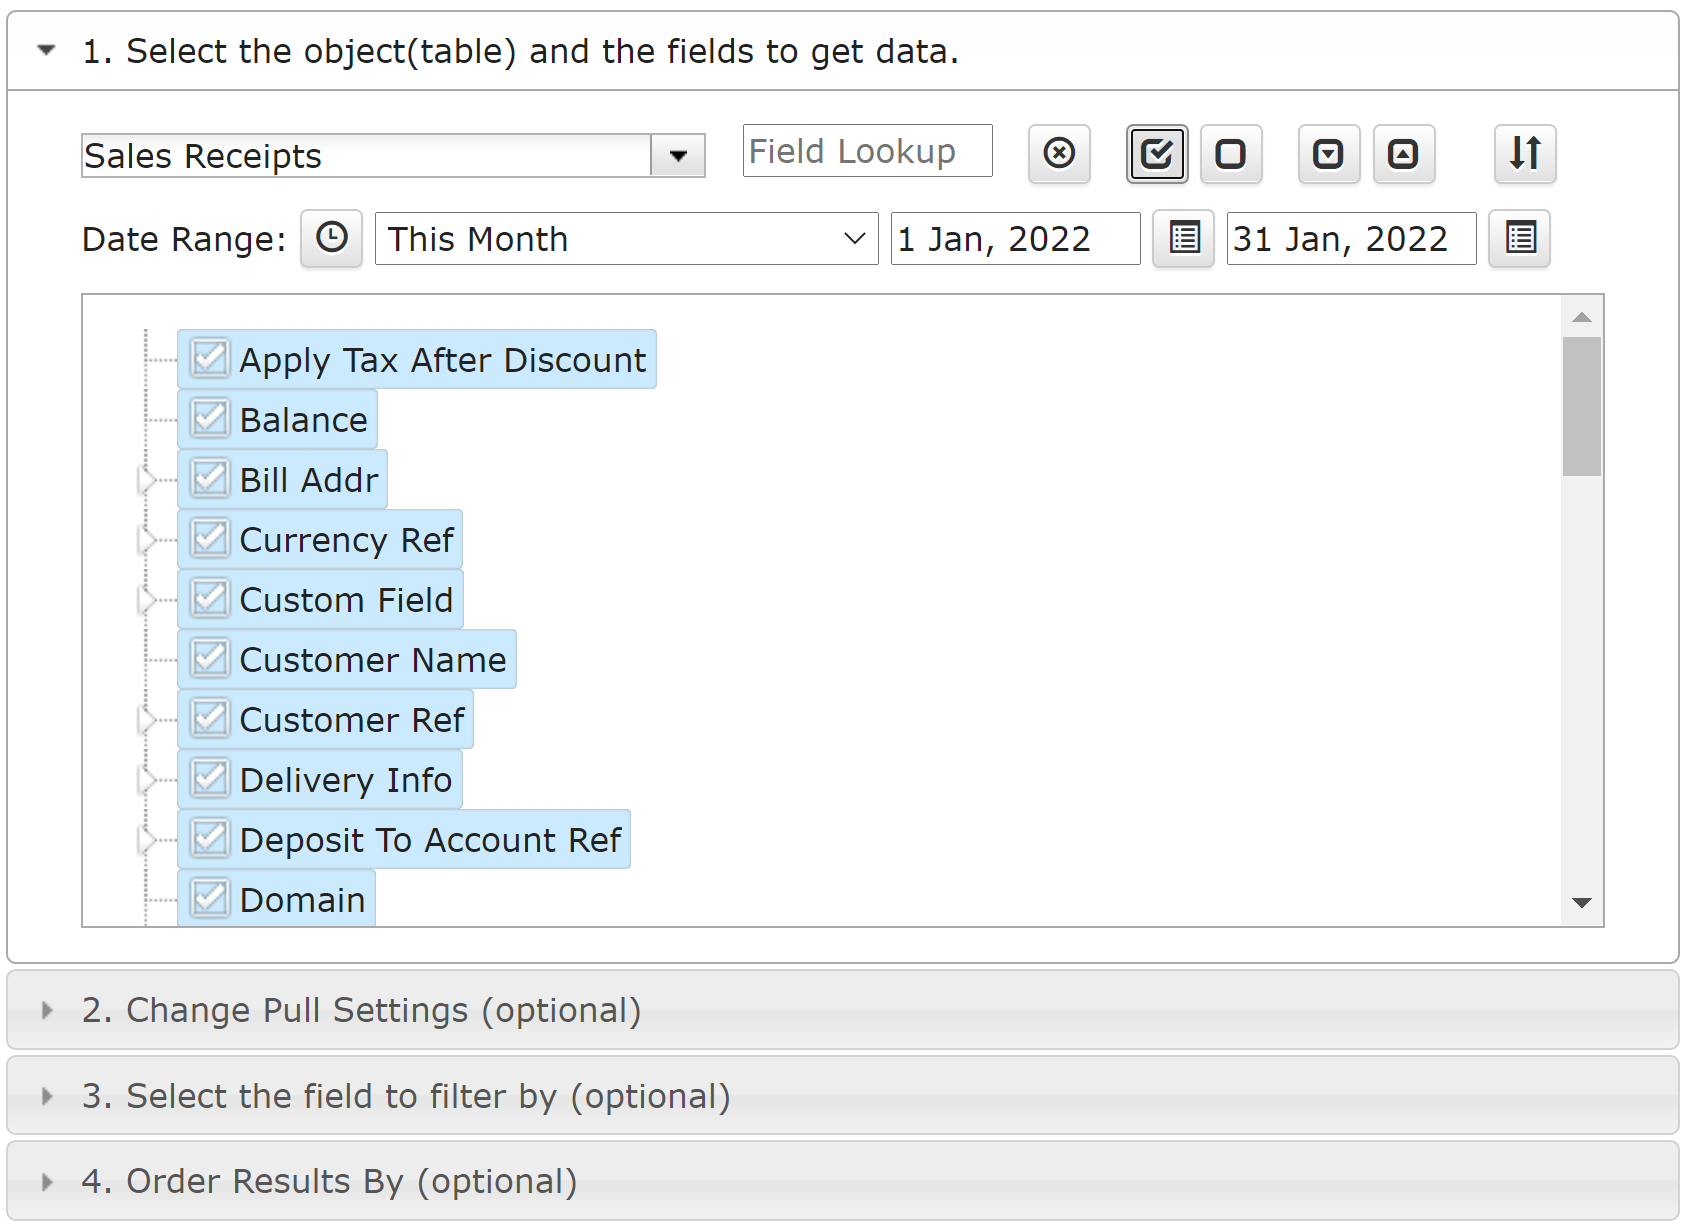This screenshot has width=1688, height=1224.
Task: Click the clock icon beside Date Range
Action: pos(331,238)
